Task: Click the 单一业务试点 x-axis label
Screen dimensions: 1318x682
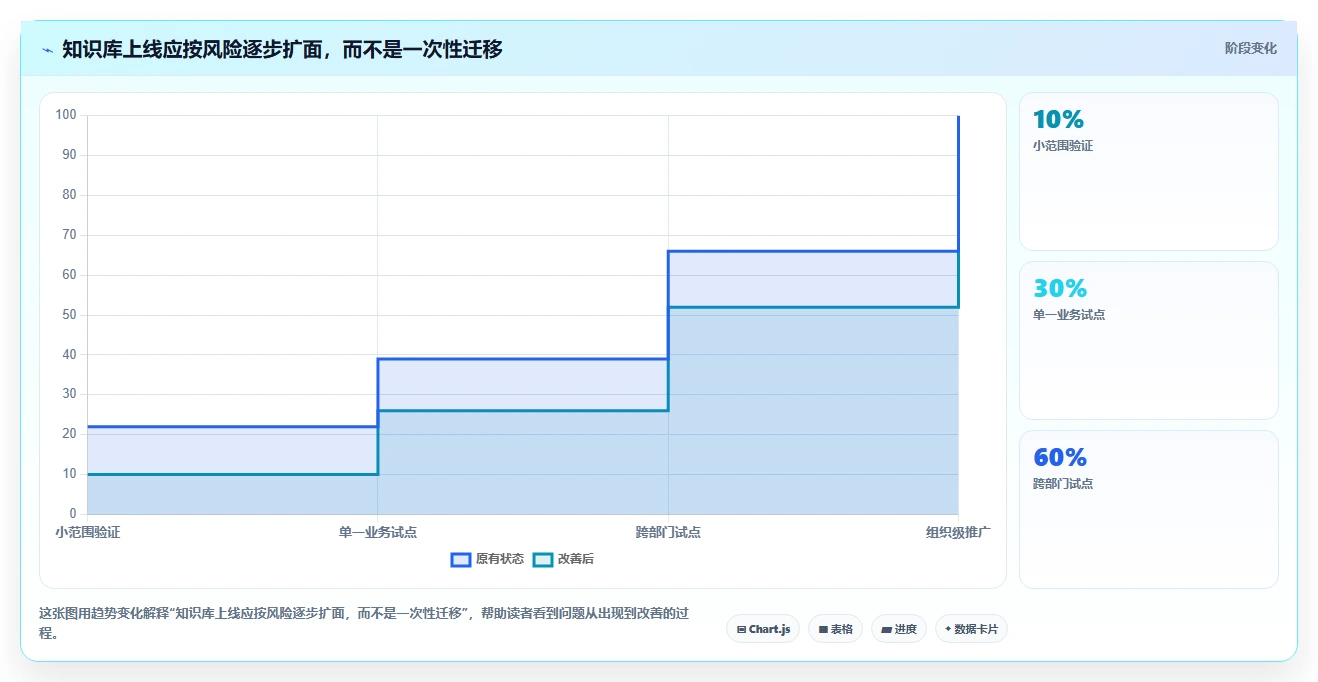Action: tap(378, 532)
